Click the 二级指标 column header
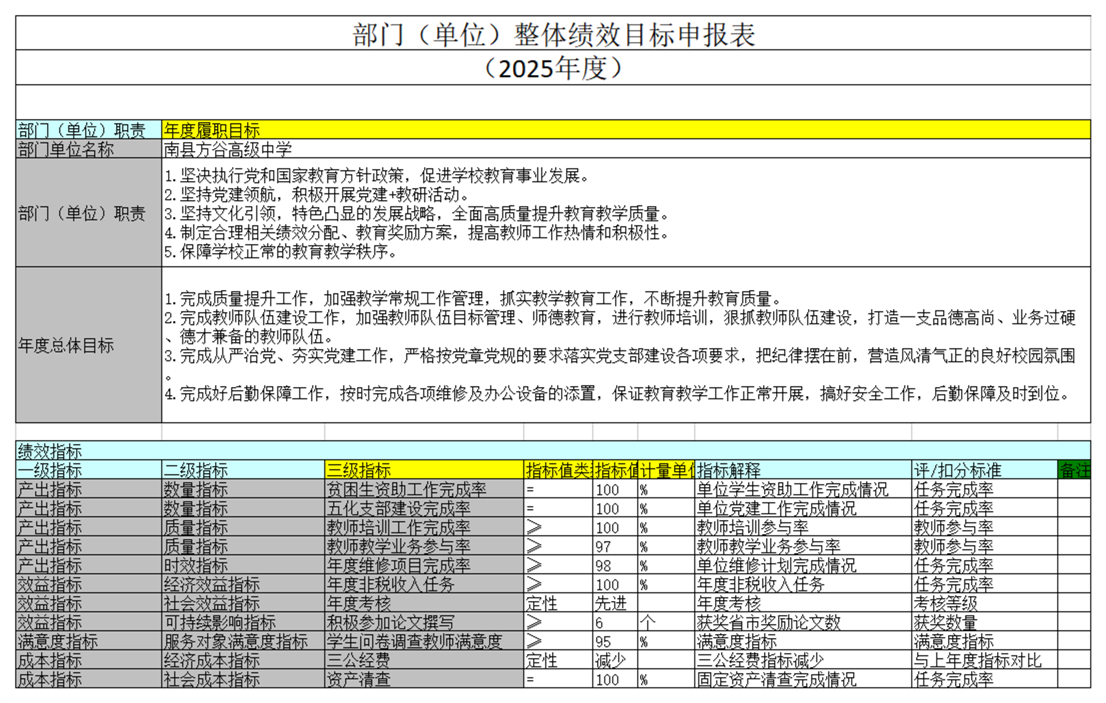 tap(243, 470)
